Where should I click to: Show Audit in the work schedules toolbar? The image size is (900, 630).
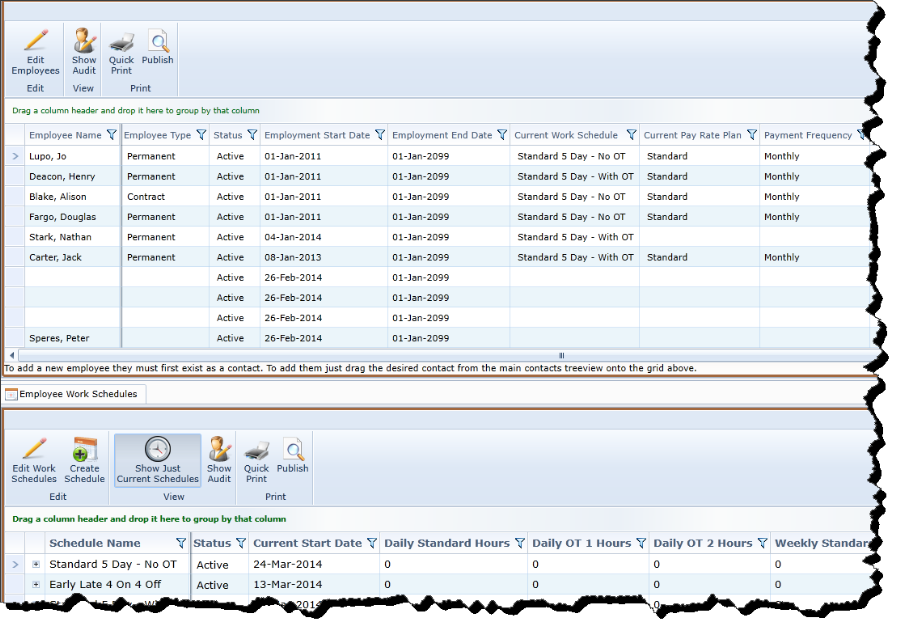pyautogui.click(x=219, y=460)
